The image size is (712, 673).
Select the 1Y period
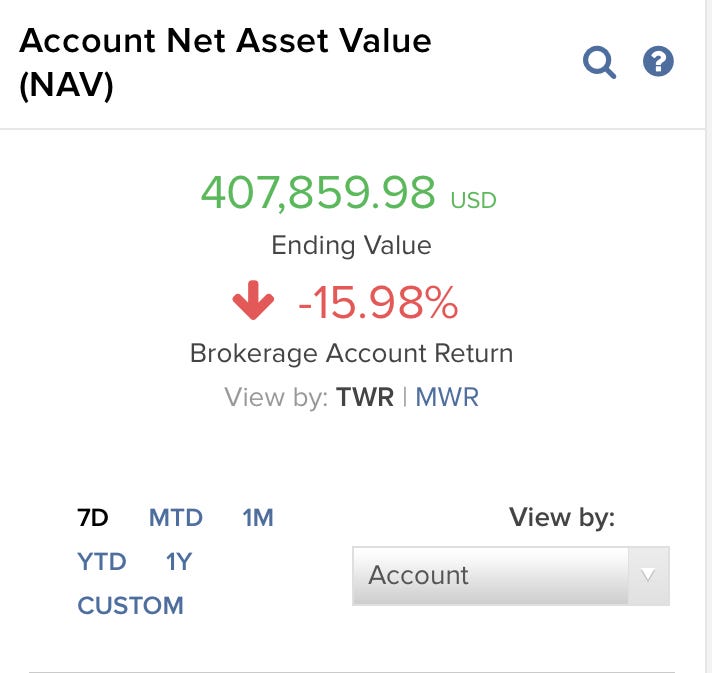pos(179,562)
